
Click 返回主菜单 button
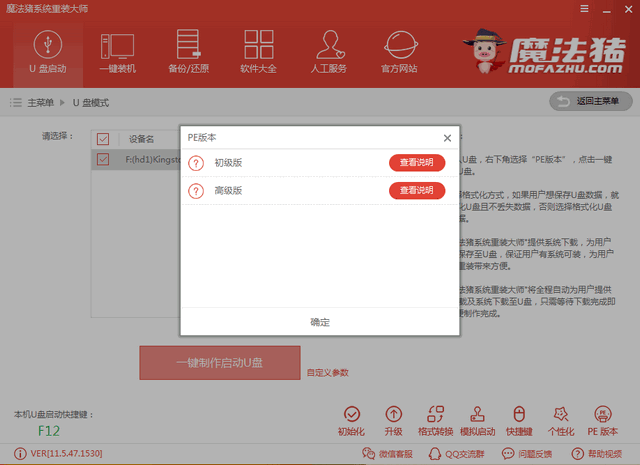[x=591, y=101]
